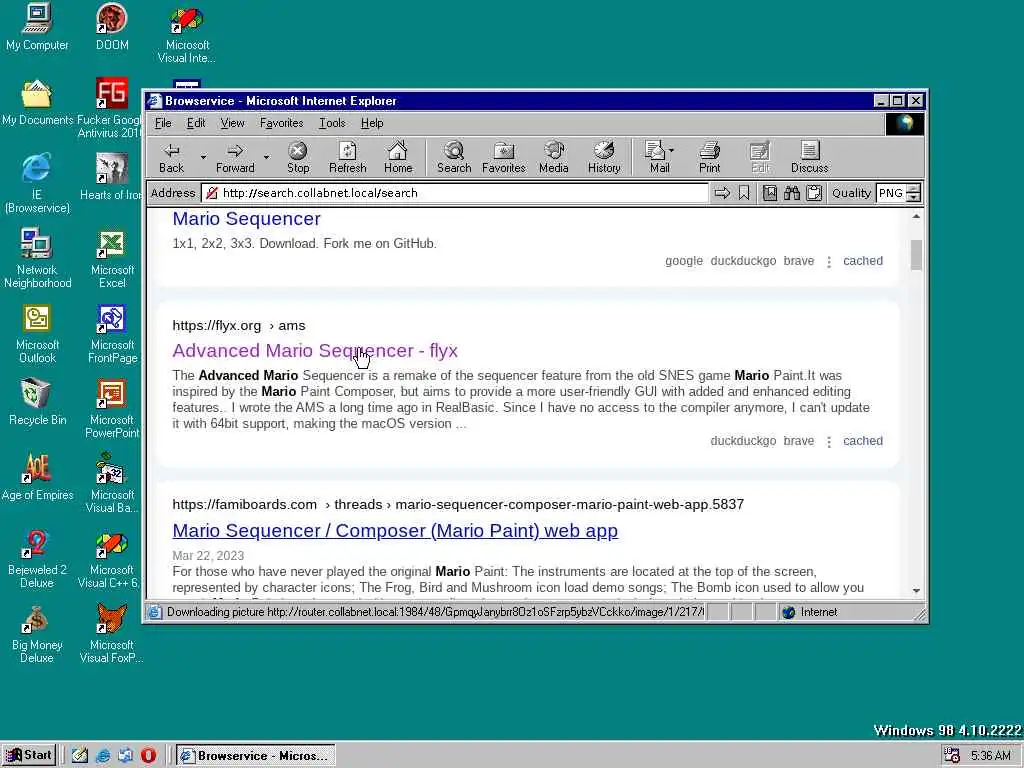Open Mario Sequencer / Composer web app link

pyautogui.click(x=395, y=530)
